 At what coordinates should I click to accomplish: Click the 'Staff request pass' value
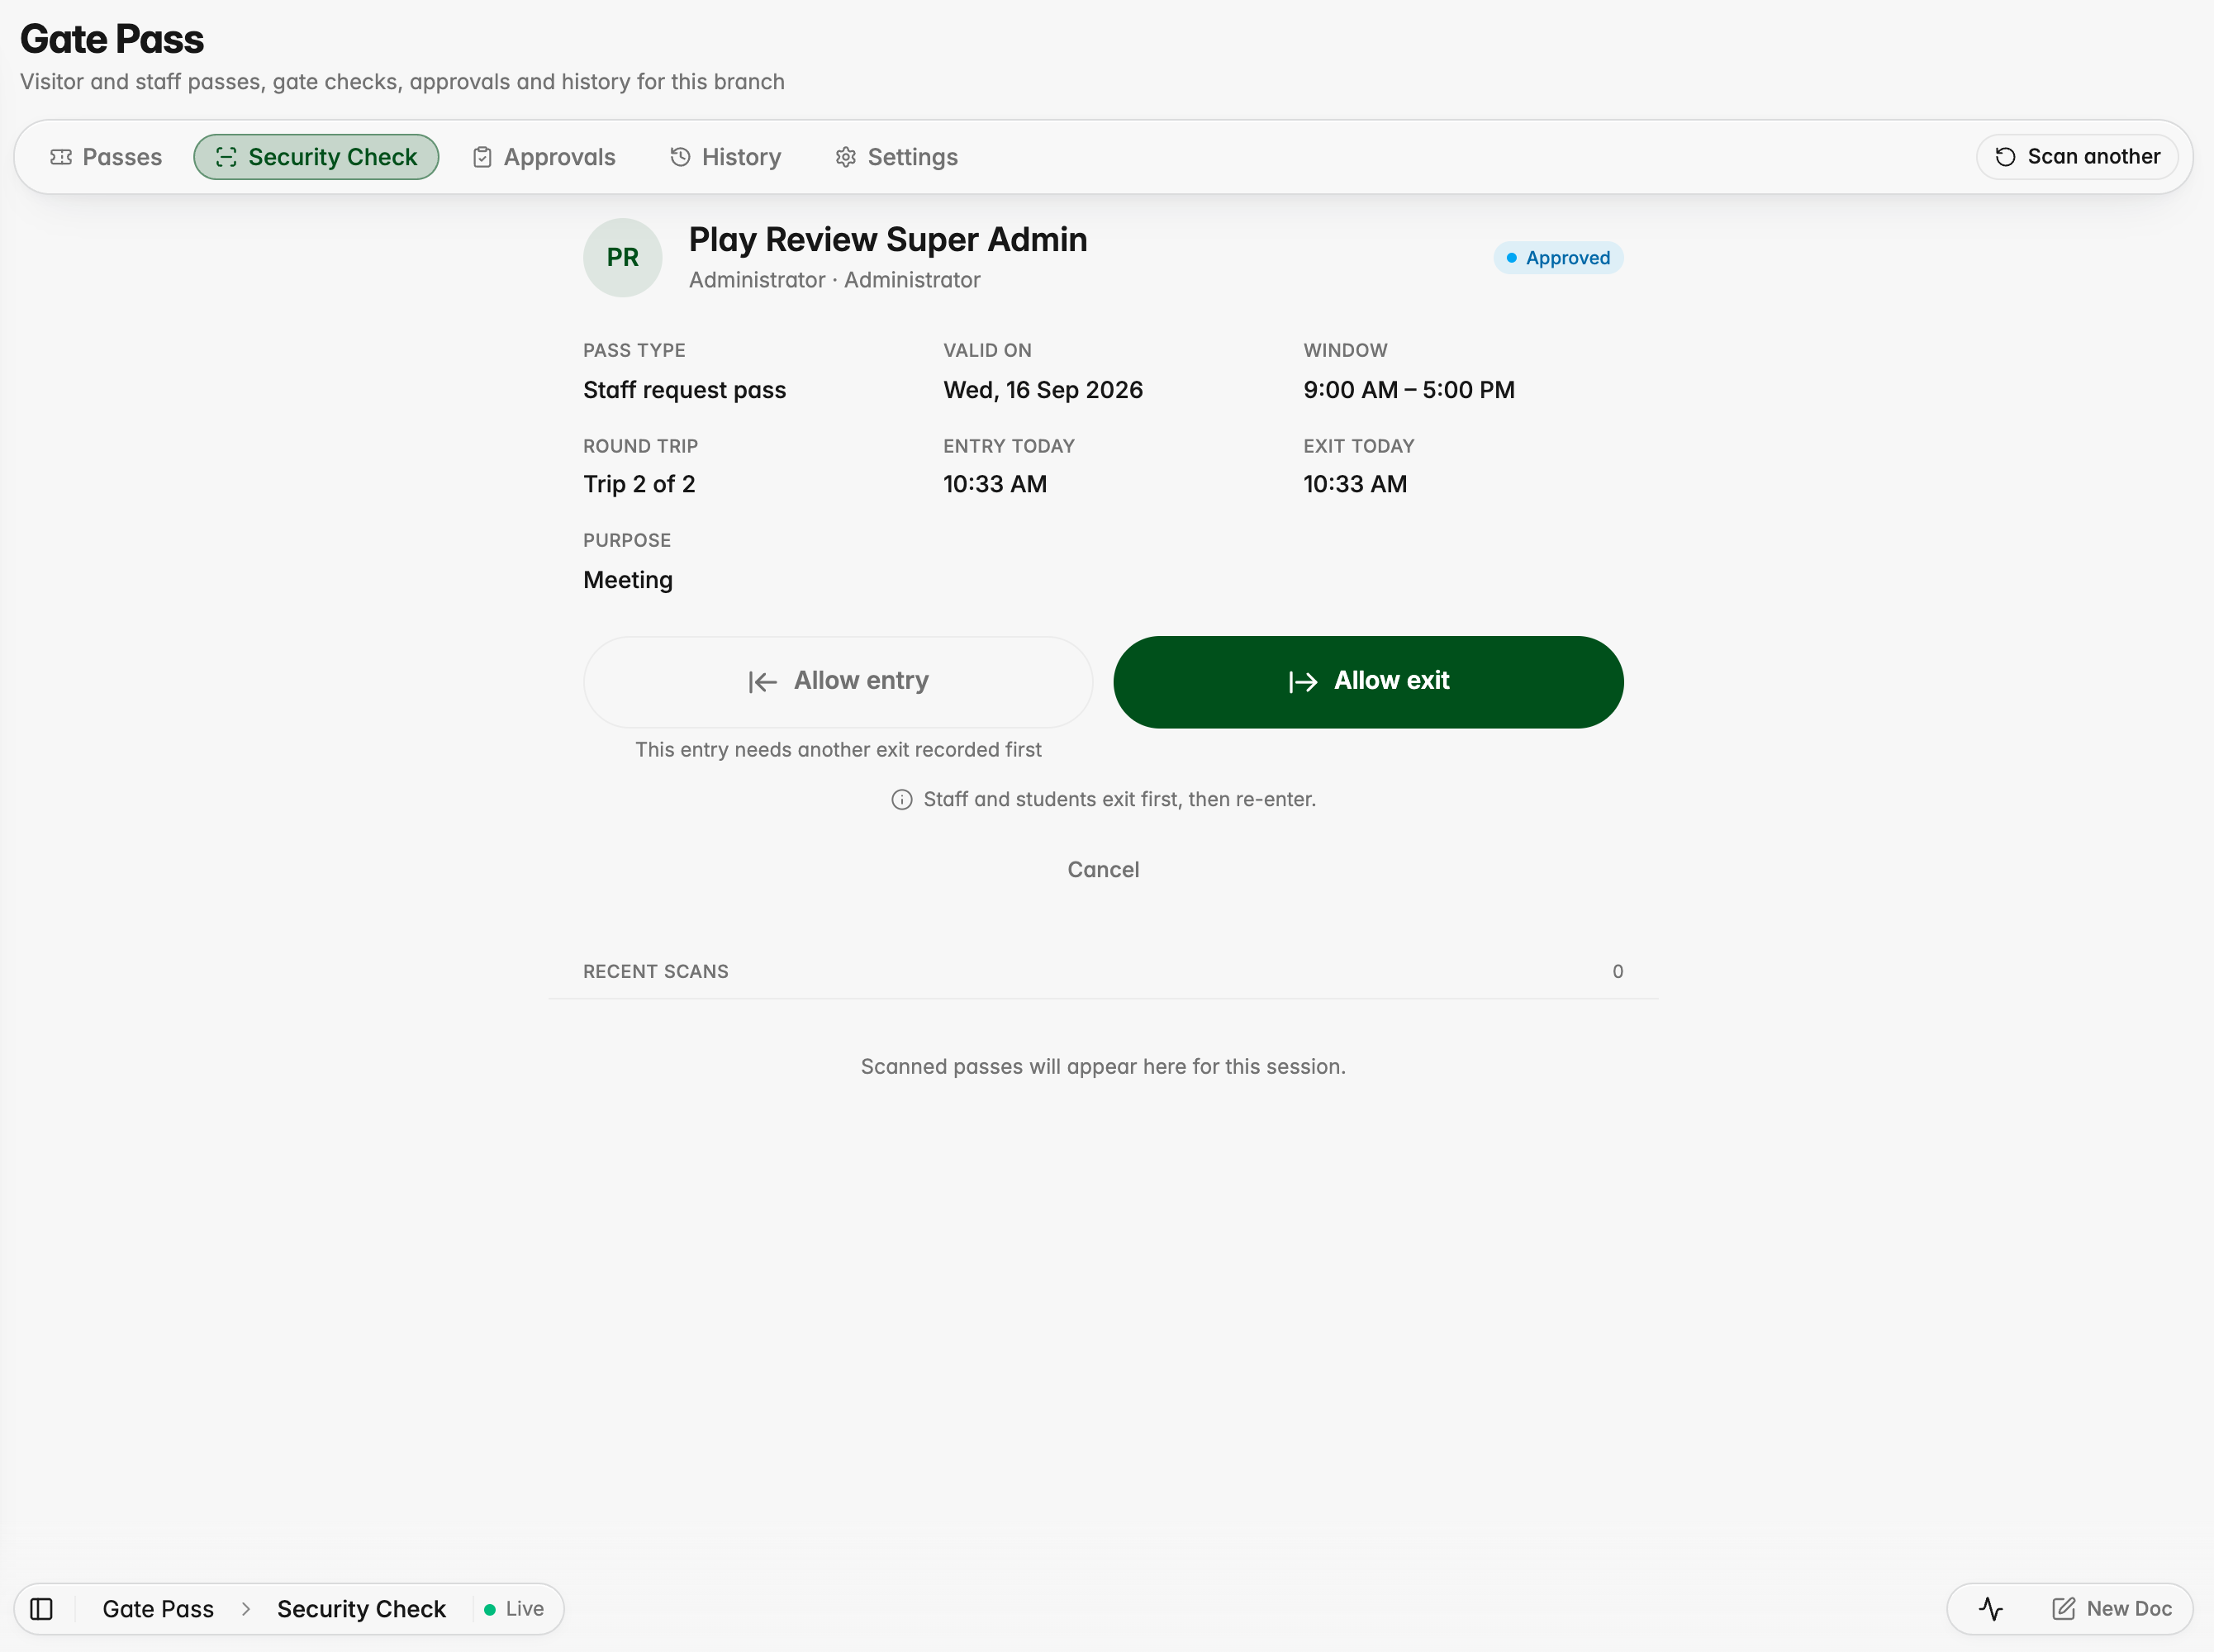click(685, 390)
